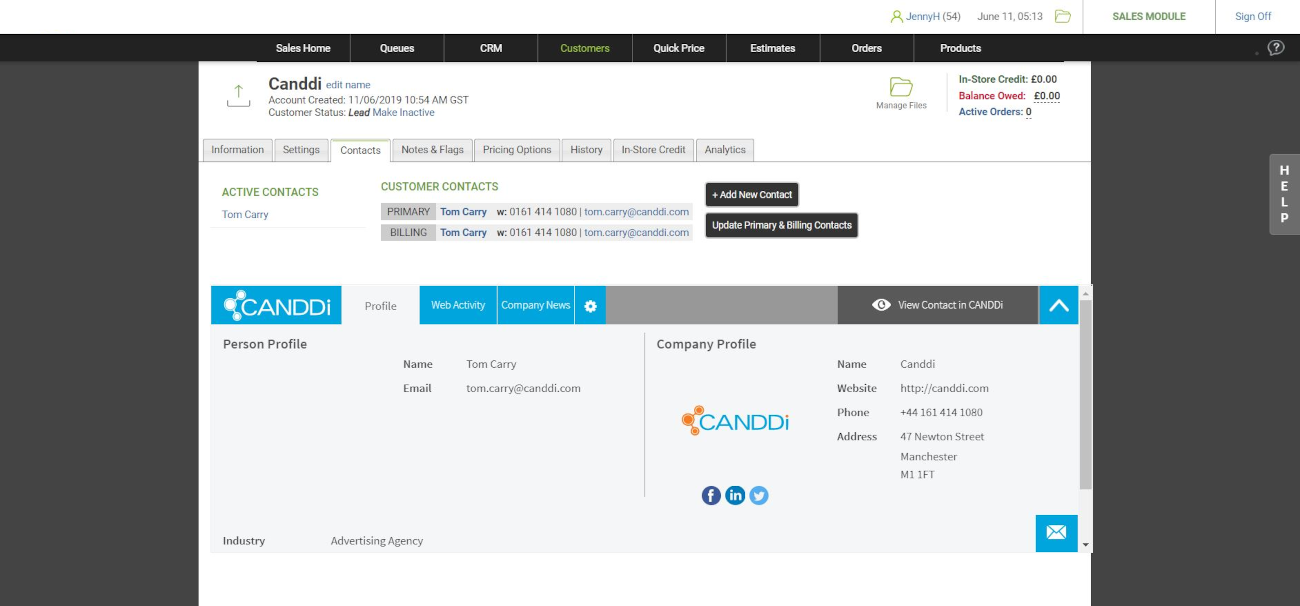Image resolution: width=1300 pixels, height=606 pixels.
Task: Open the Customers menu
Action: click(585, 48)
